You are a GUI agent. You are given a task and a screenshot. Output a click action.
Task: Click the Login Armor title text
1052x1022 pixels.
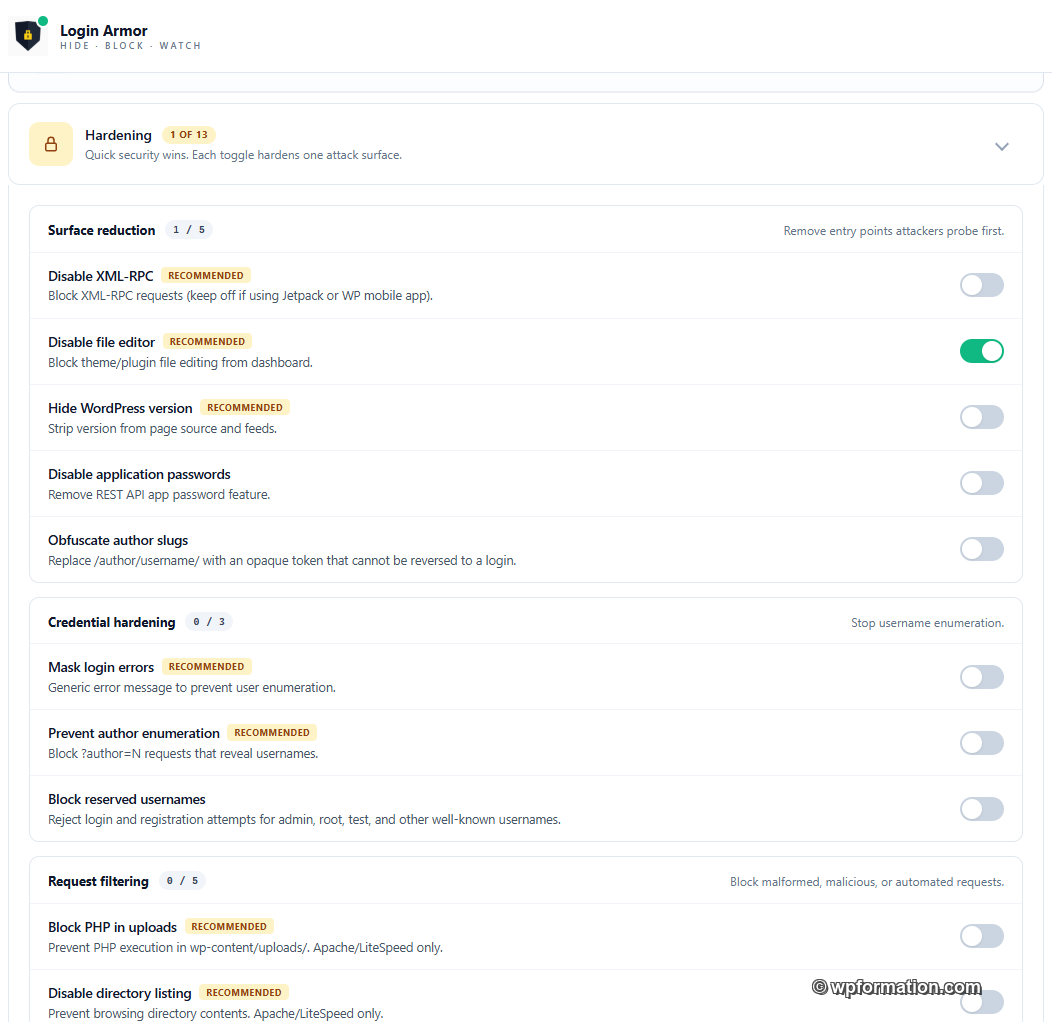pyautogui.click(x=103, y=31)
